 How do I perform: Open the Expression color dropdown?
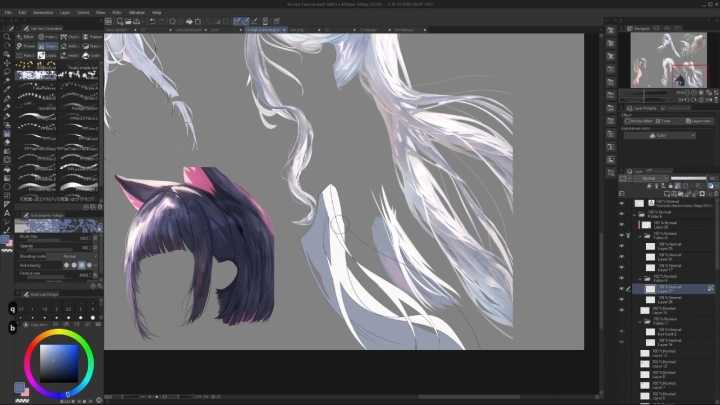(659, 135)
